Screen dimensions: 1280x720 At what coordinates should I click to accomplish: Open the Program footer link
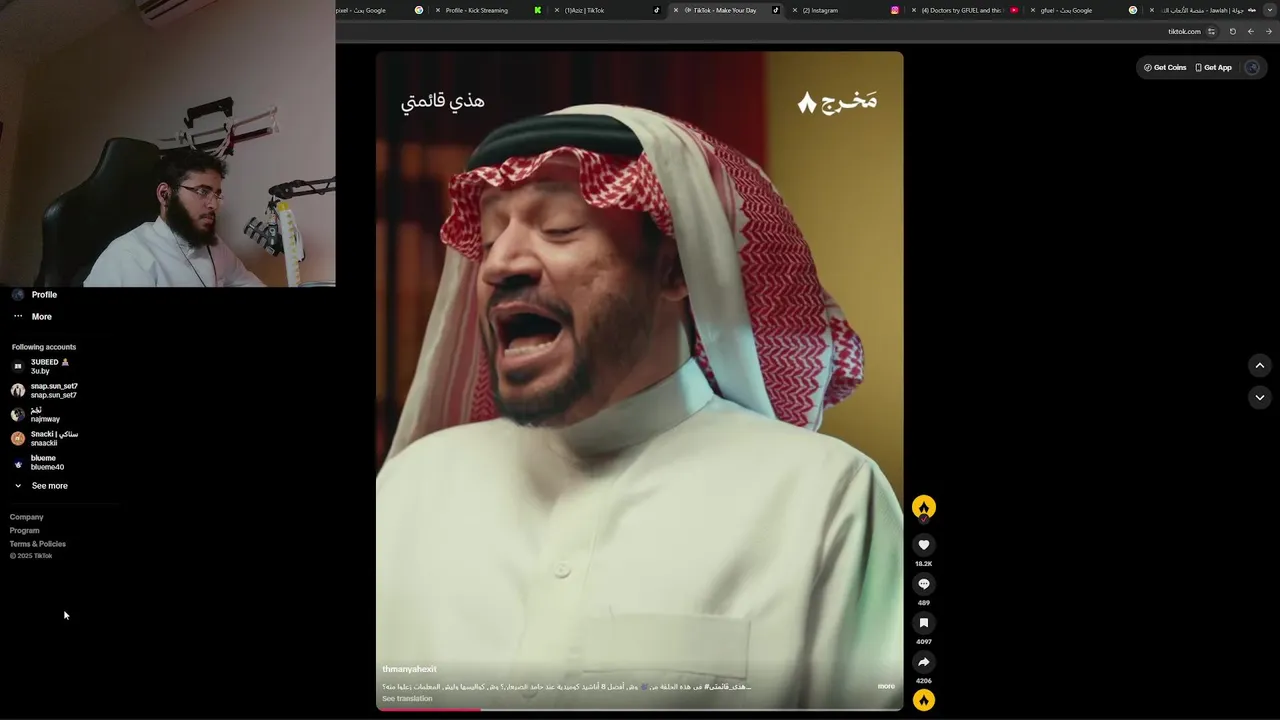25,530
